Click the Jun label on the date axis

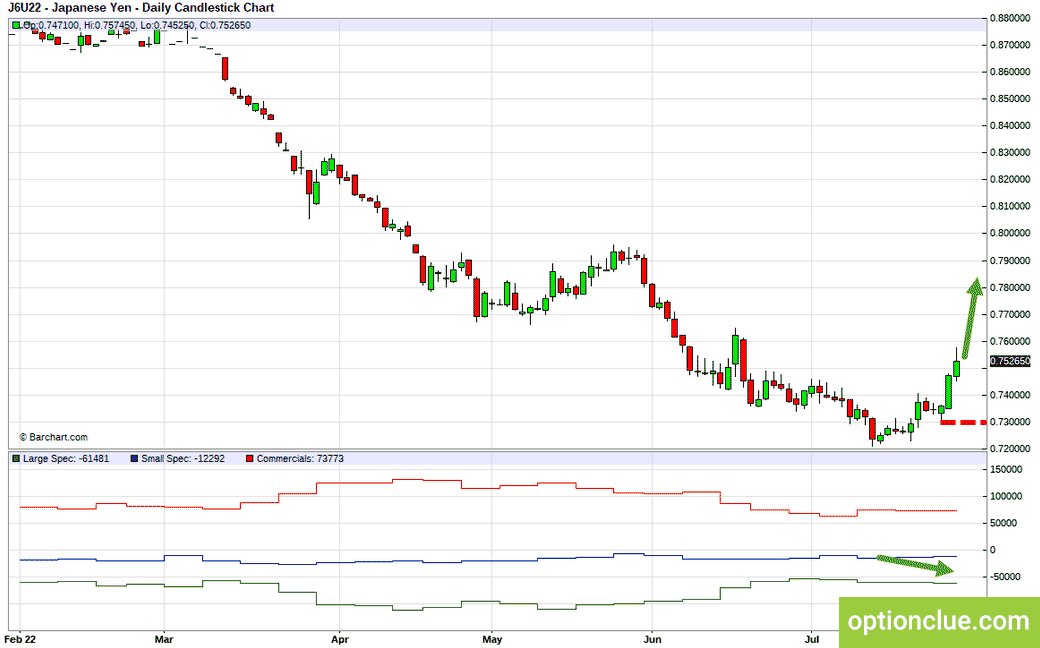coord(652,639)
